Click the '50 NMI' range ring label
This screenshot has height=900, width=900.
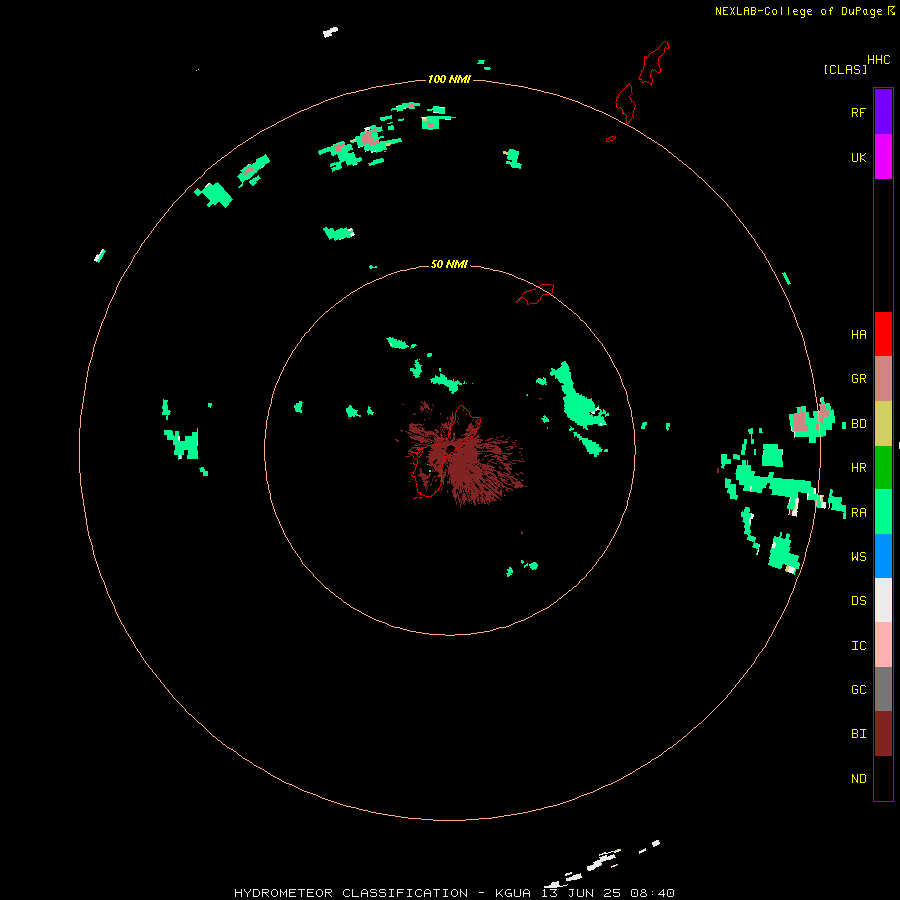tap(449, 264)
